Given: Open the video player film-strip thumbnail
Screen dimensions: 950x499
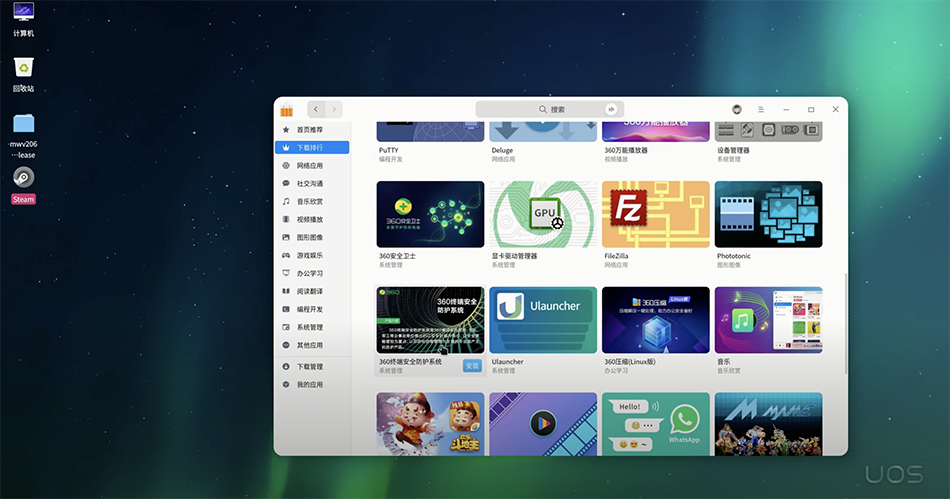Looking at the screenshot, I should [543, 424].
